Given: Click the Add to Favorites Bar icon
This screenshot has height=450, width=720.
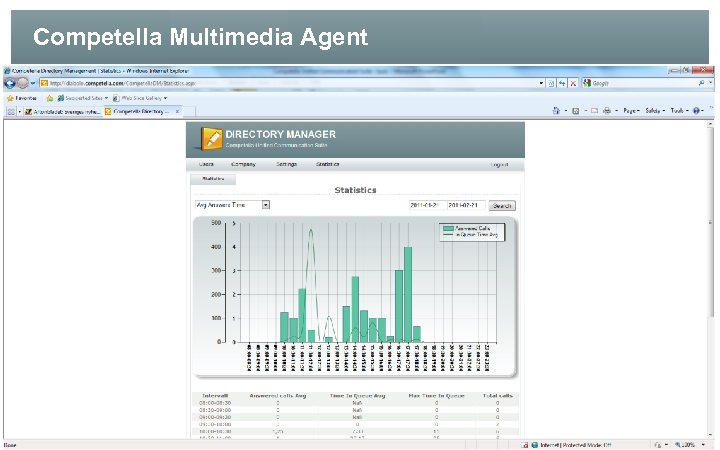Looking at the screenshot, I should click(x=50, y=98).
